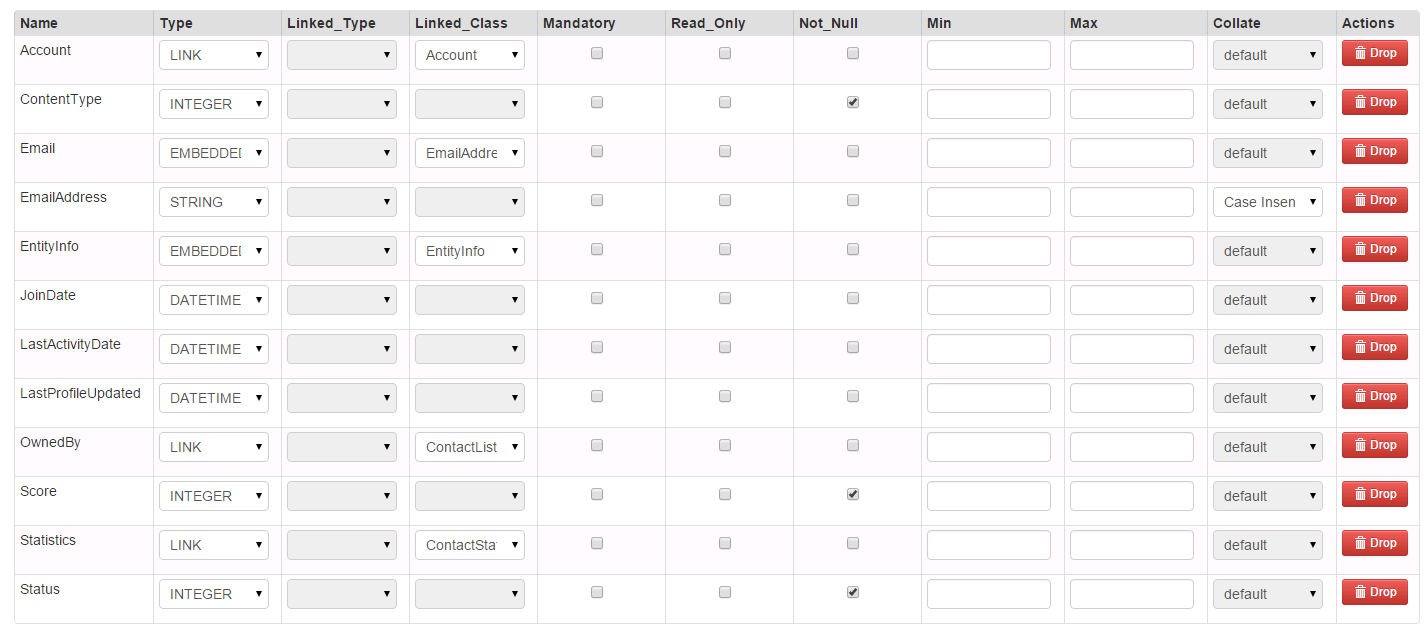Toggle Mandatory checkbox for Account
Viewport: 1425px width, 631px height.
[597, 53]
